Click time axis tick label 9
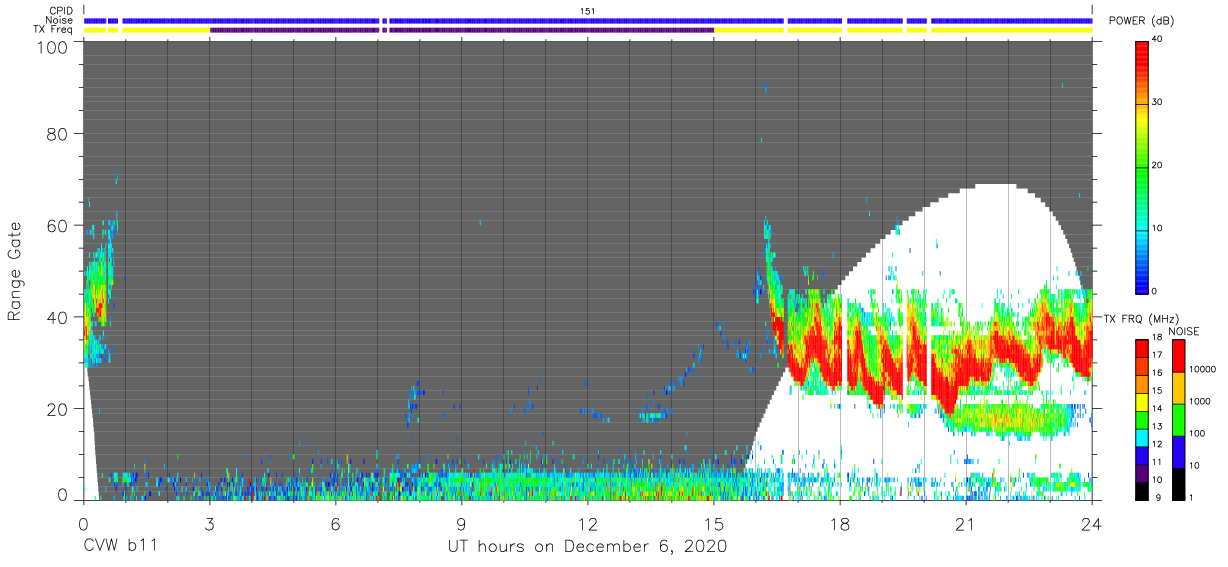1228x567 pixels. 461,524
